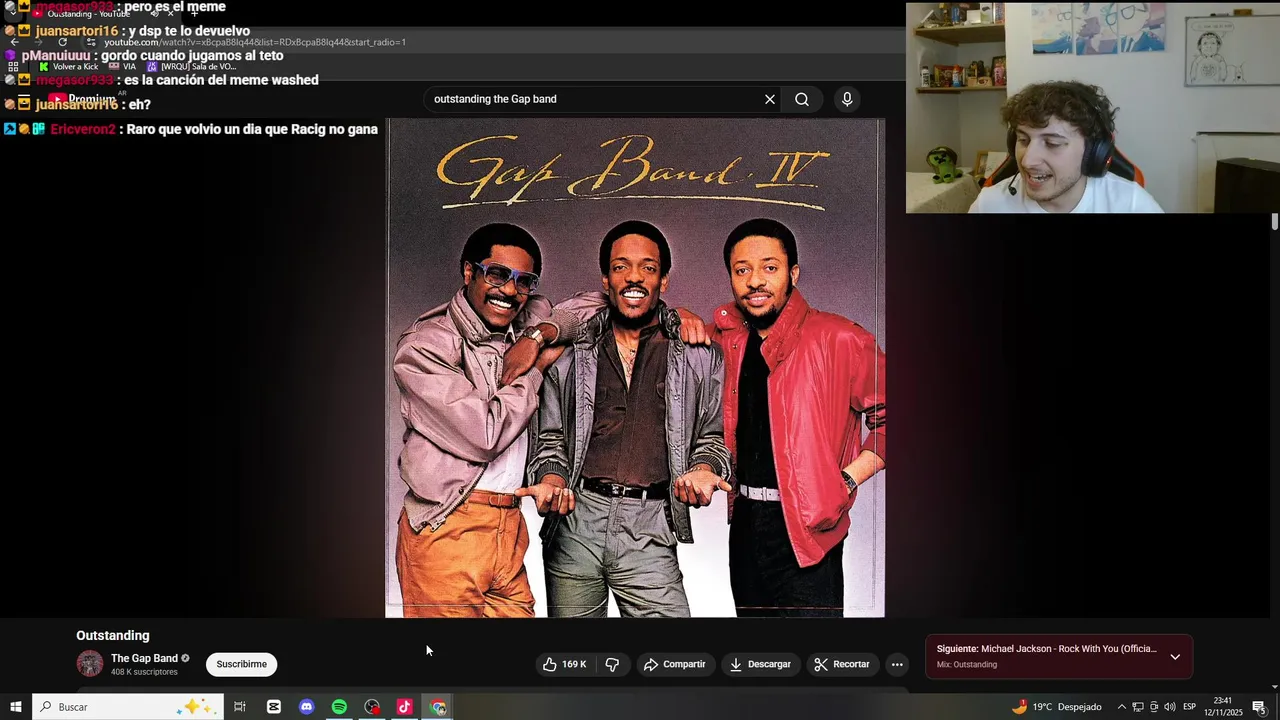Start voice search with the microphone icon
1280x720 pixels.
pos(847,99)
